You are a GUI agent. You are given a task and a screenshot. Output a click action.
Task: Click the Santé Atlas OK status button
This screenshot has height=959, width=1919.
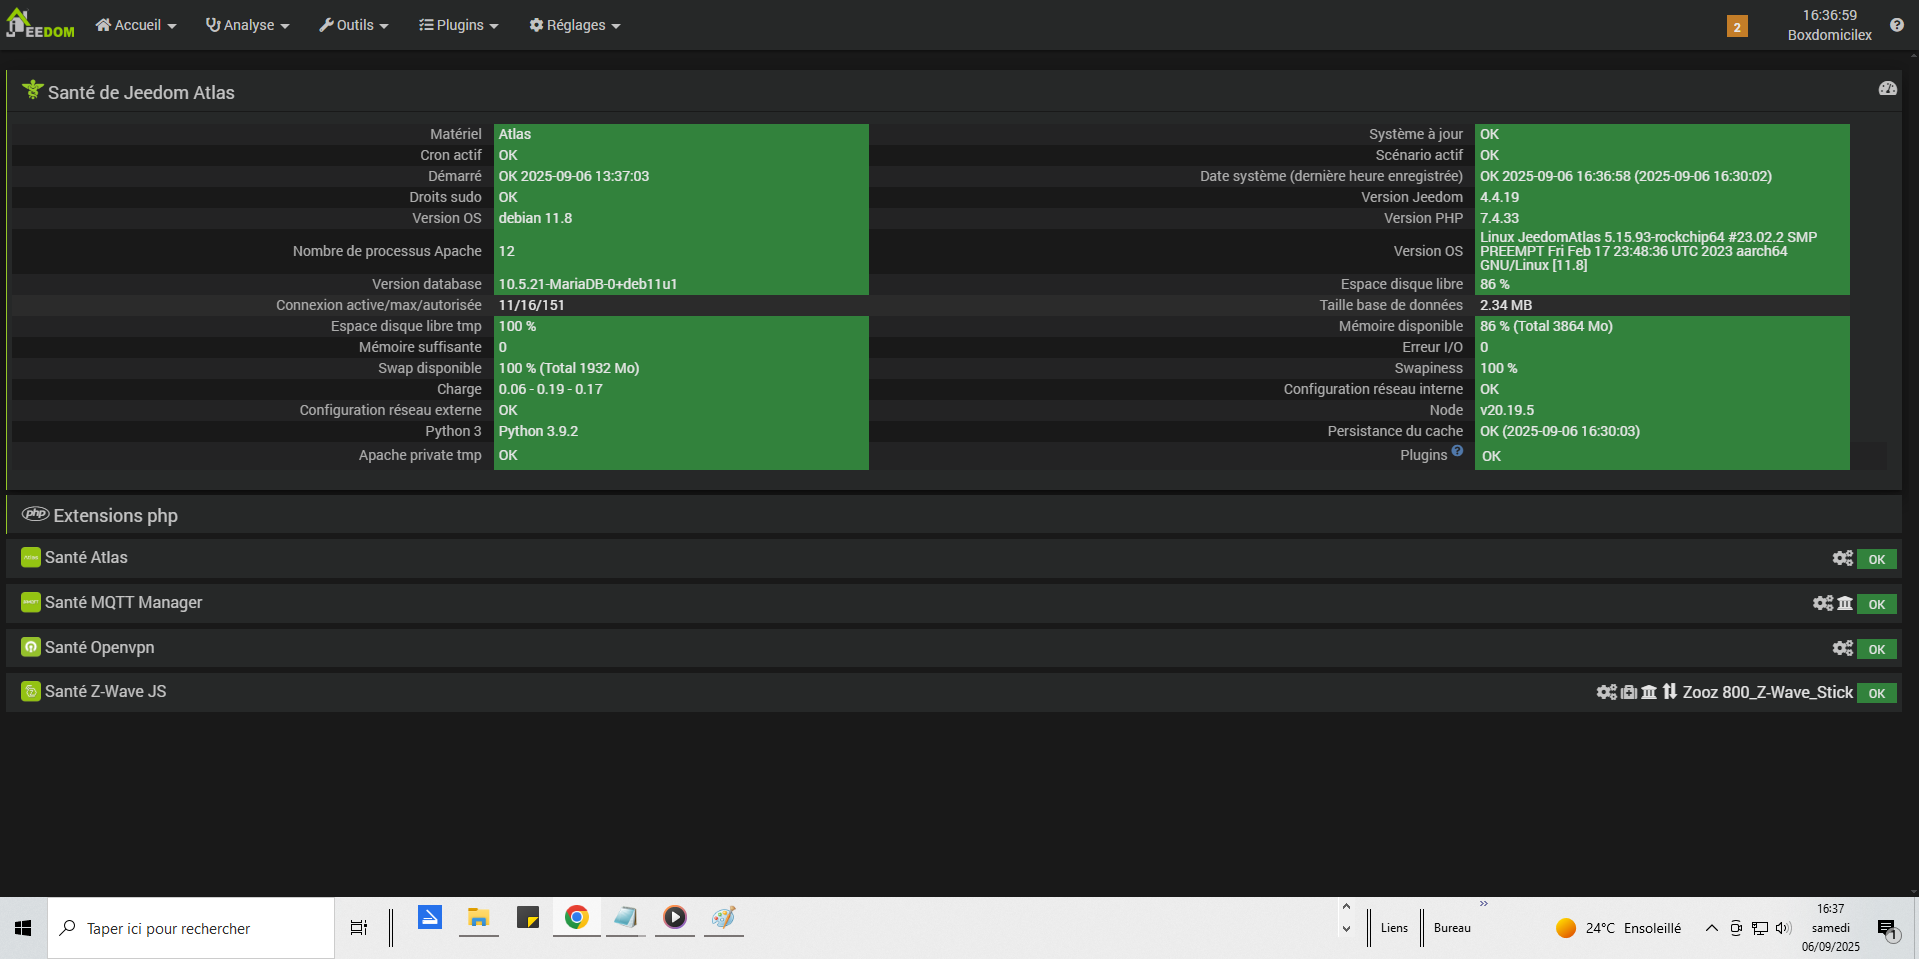[x=1877, y=560]
